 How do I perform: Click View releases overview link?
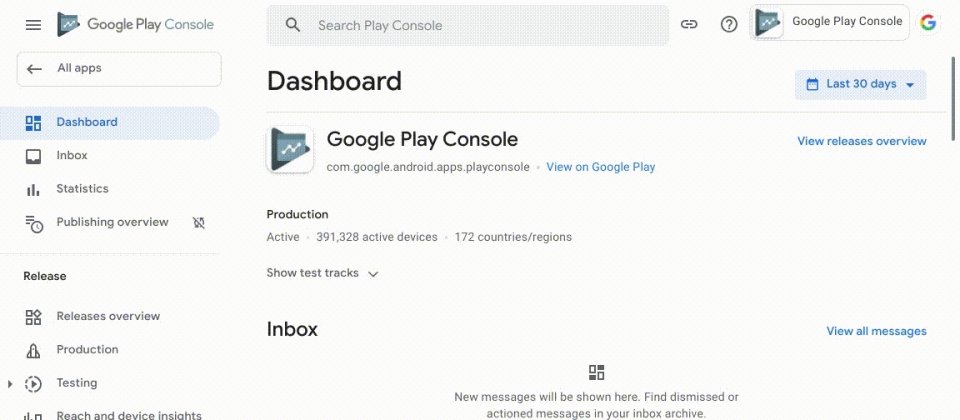[861, 141]
